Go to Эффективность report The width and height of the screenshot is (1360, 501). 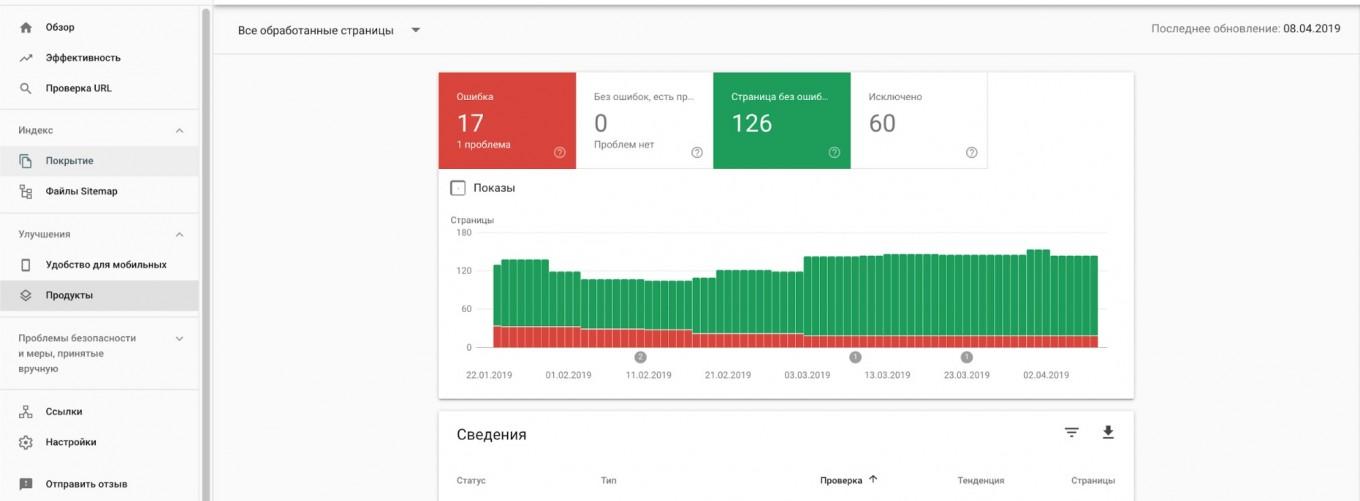(82, 58)
